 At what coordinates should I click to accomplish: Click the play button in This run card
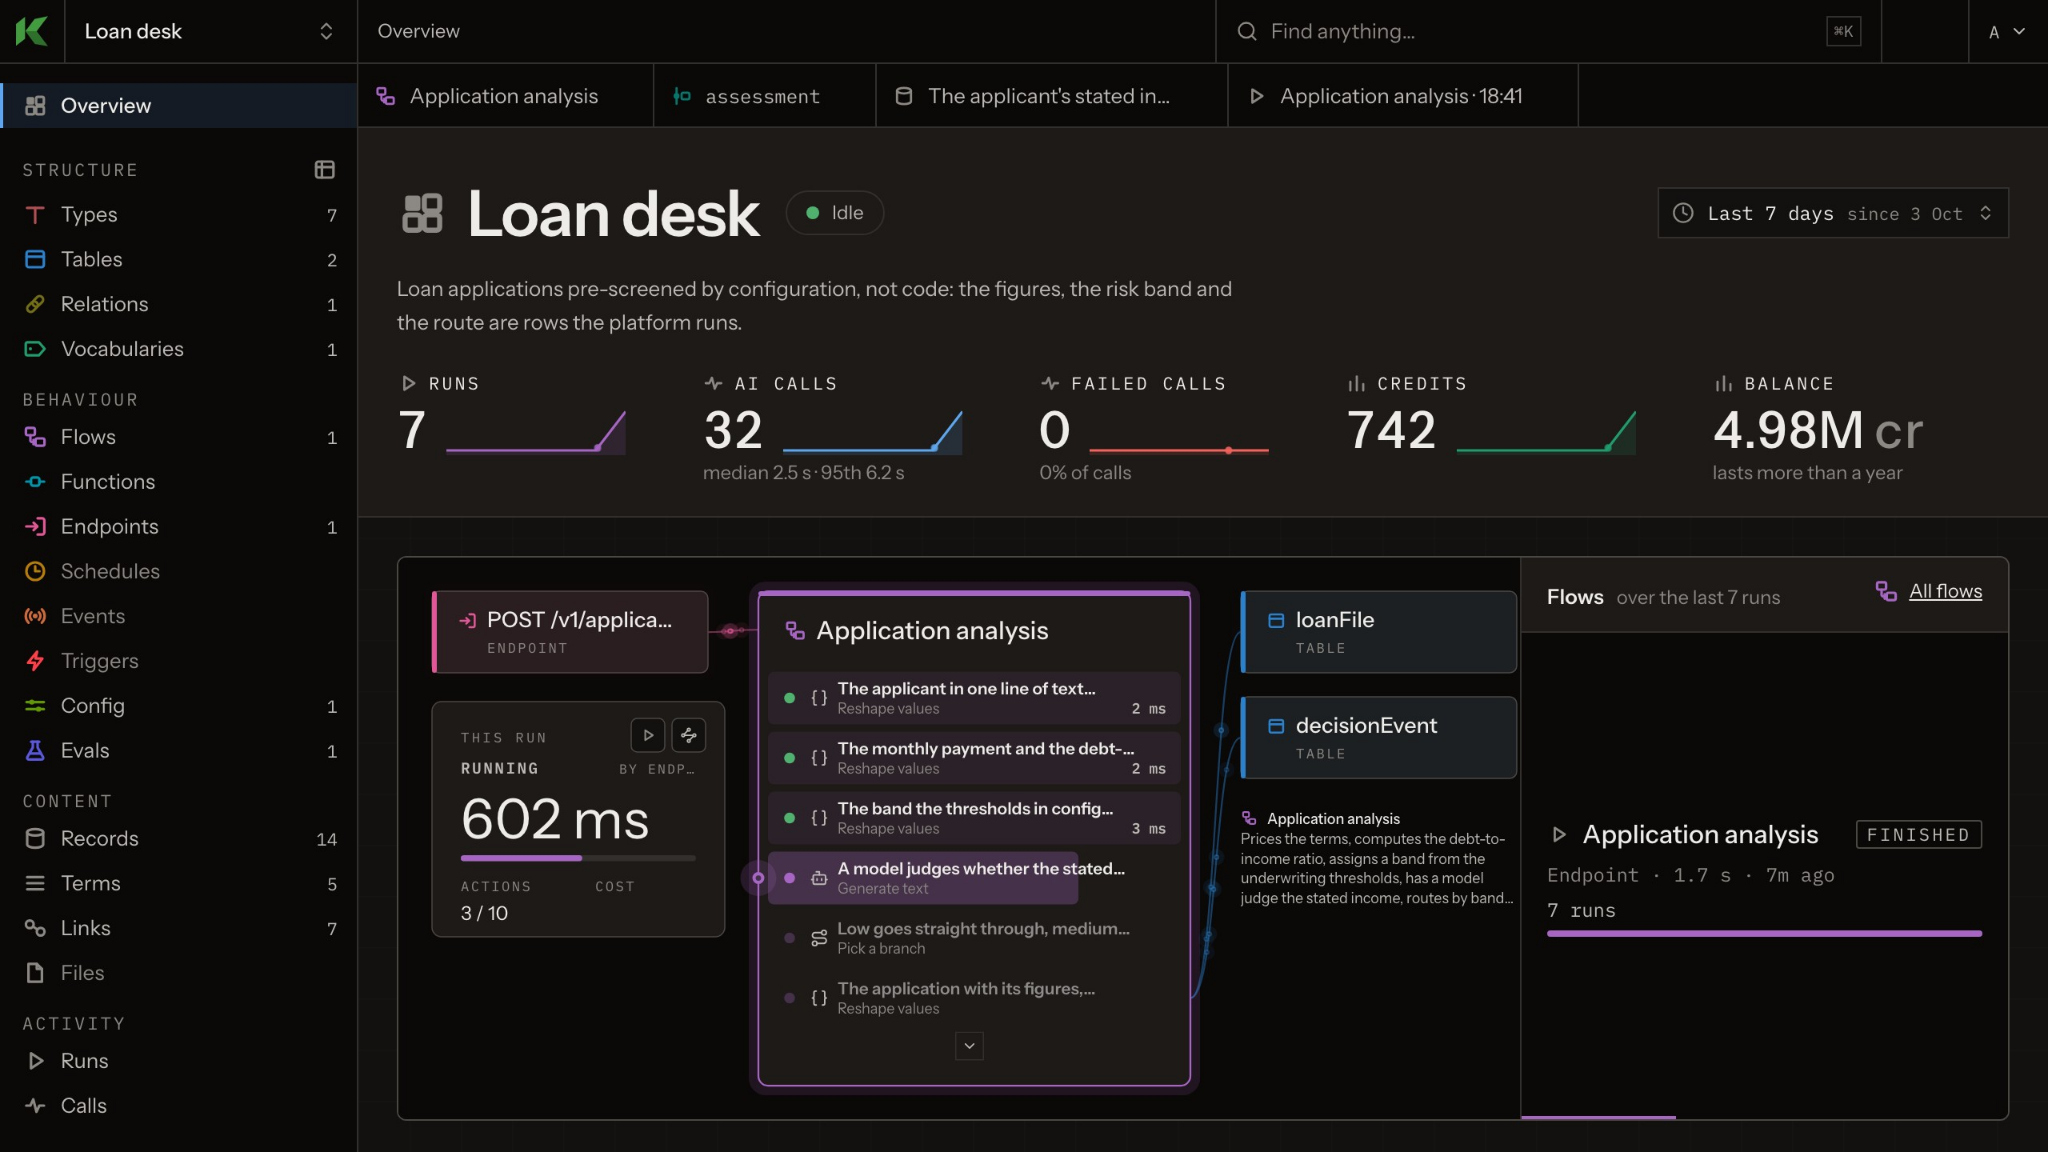point(648,735)
